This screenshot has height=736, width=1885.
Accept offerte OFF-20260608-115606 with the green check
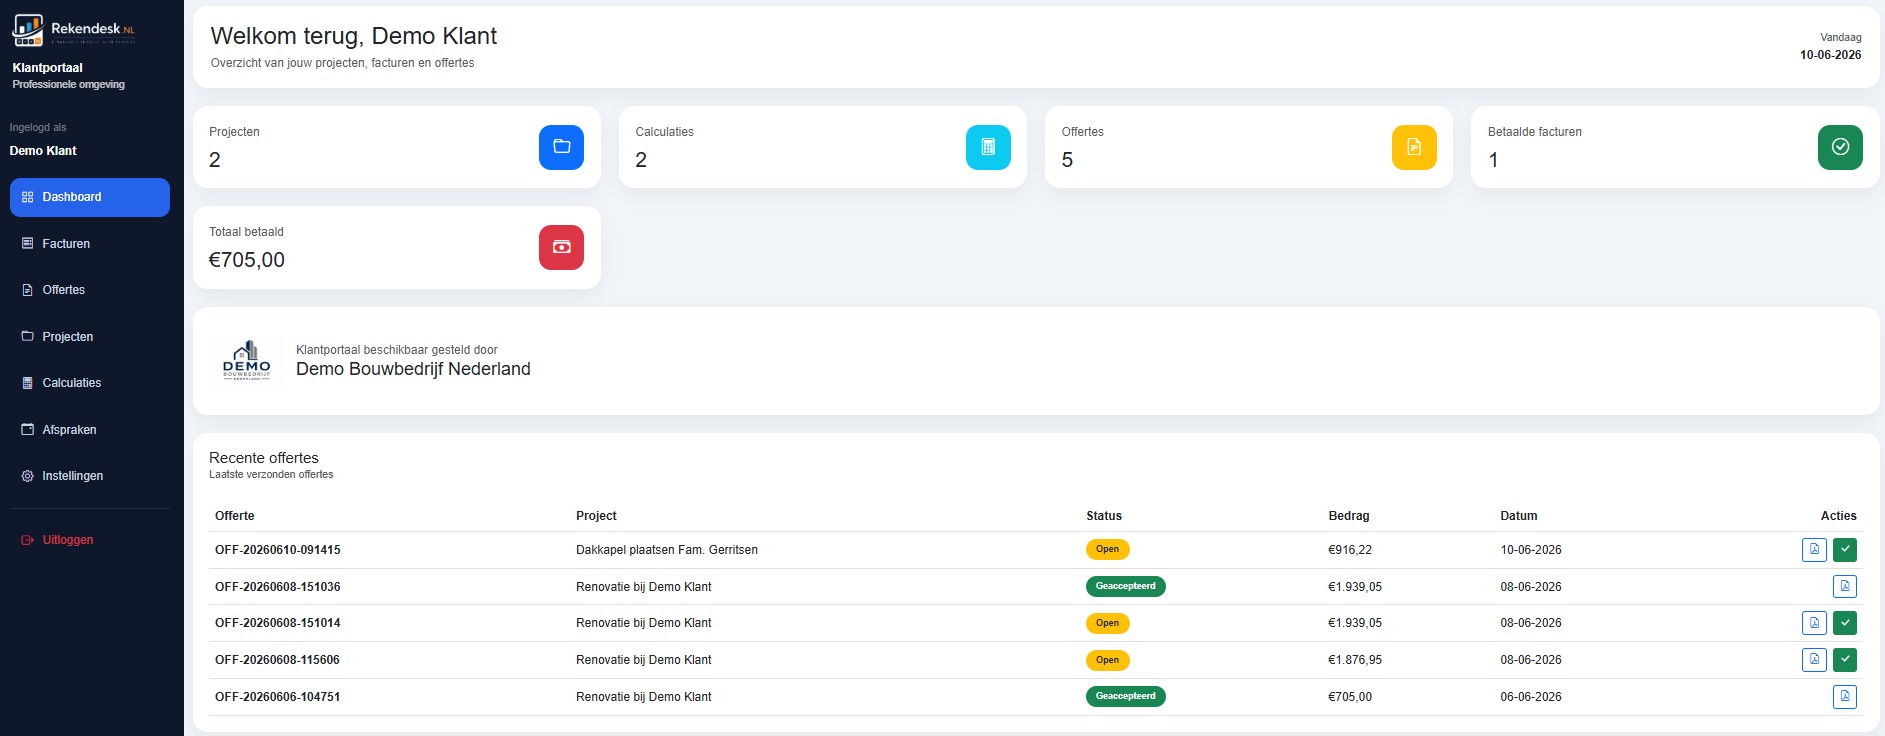pos(1845,660)
